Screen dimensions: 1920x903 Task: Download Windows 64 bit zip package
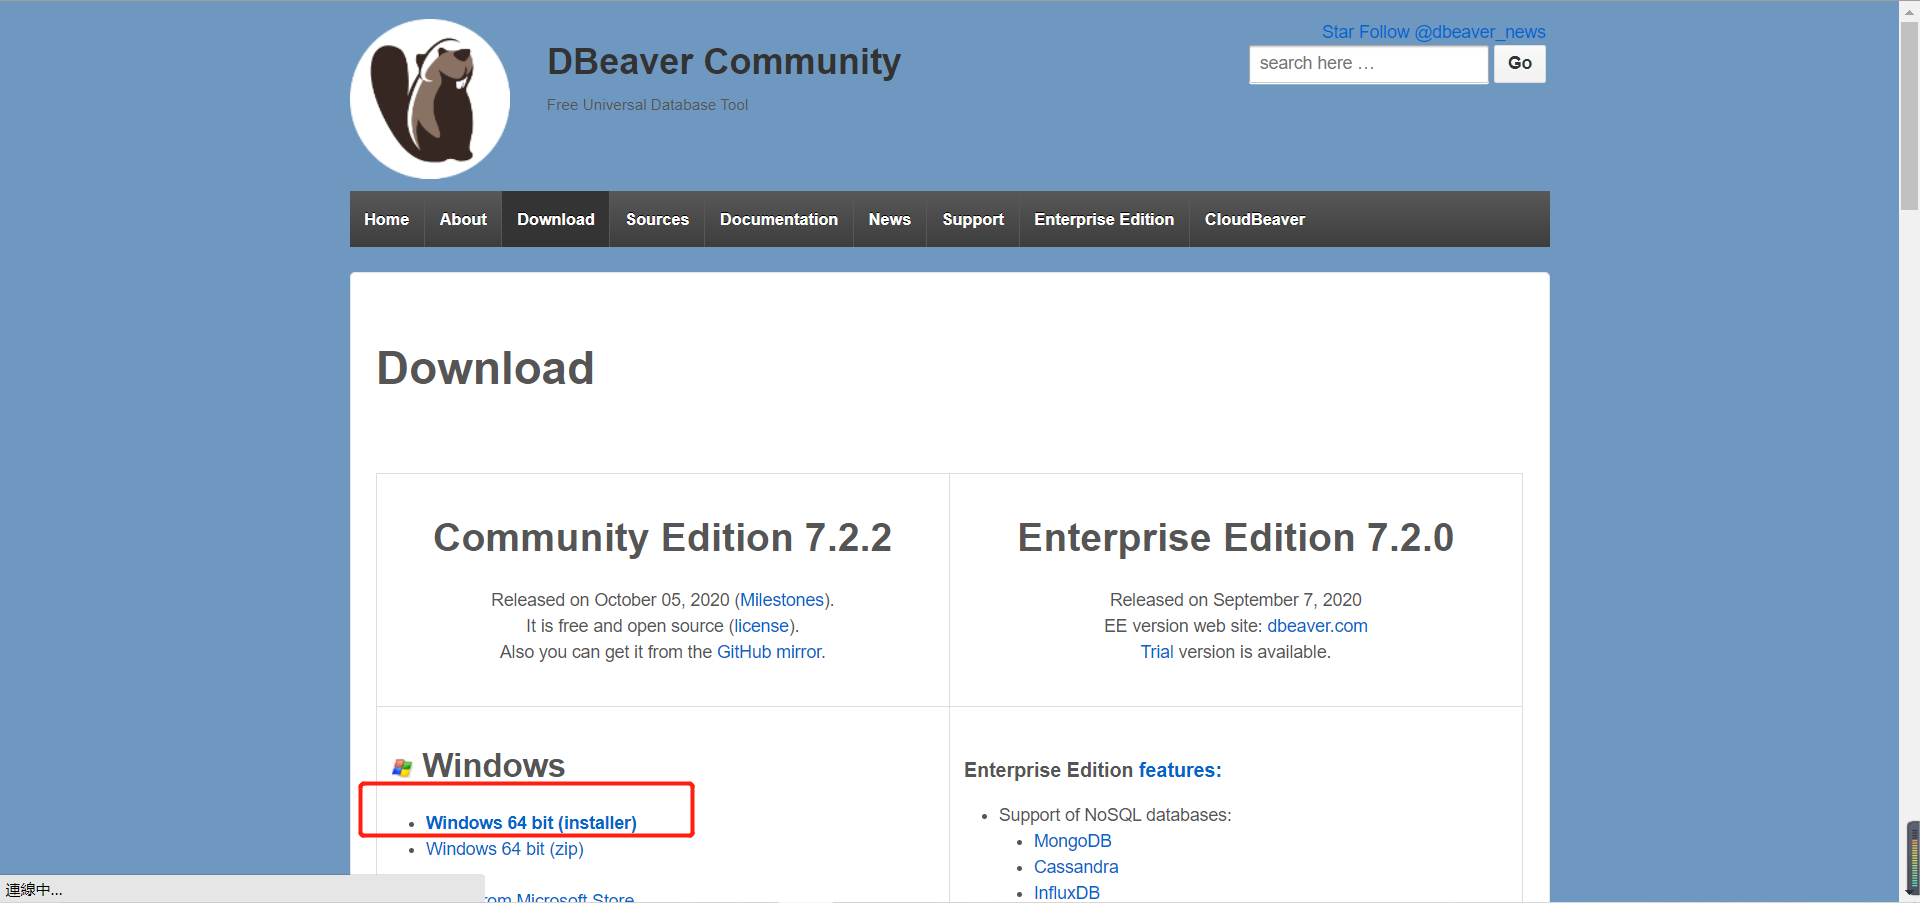click(x=504, y=848)
